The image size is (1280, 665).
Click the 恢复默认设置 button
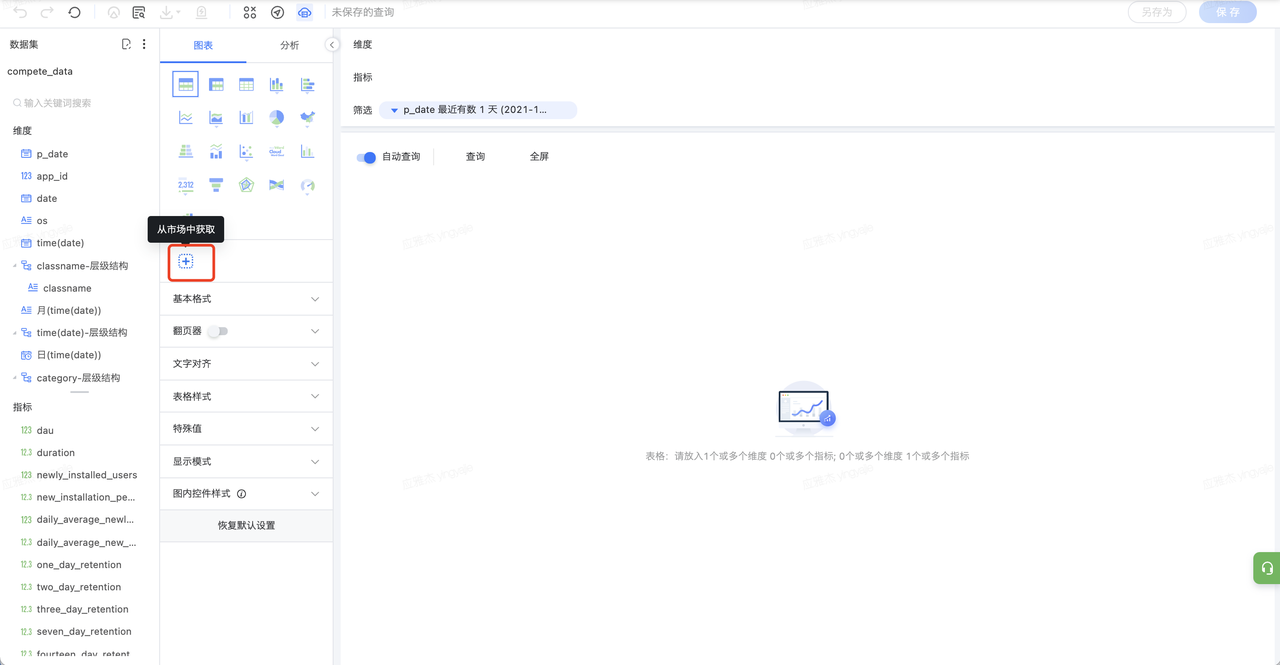pyautogui.click(x=246, y=526)
